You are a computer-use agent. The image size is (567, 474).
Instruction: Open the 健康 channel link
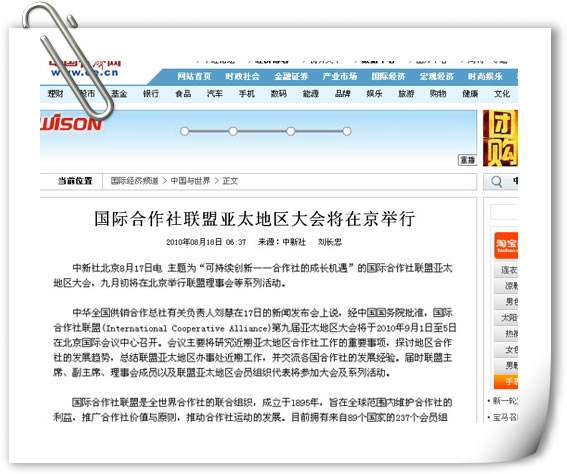[470, 94]
